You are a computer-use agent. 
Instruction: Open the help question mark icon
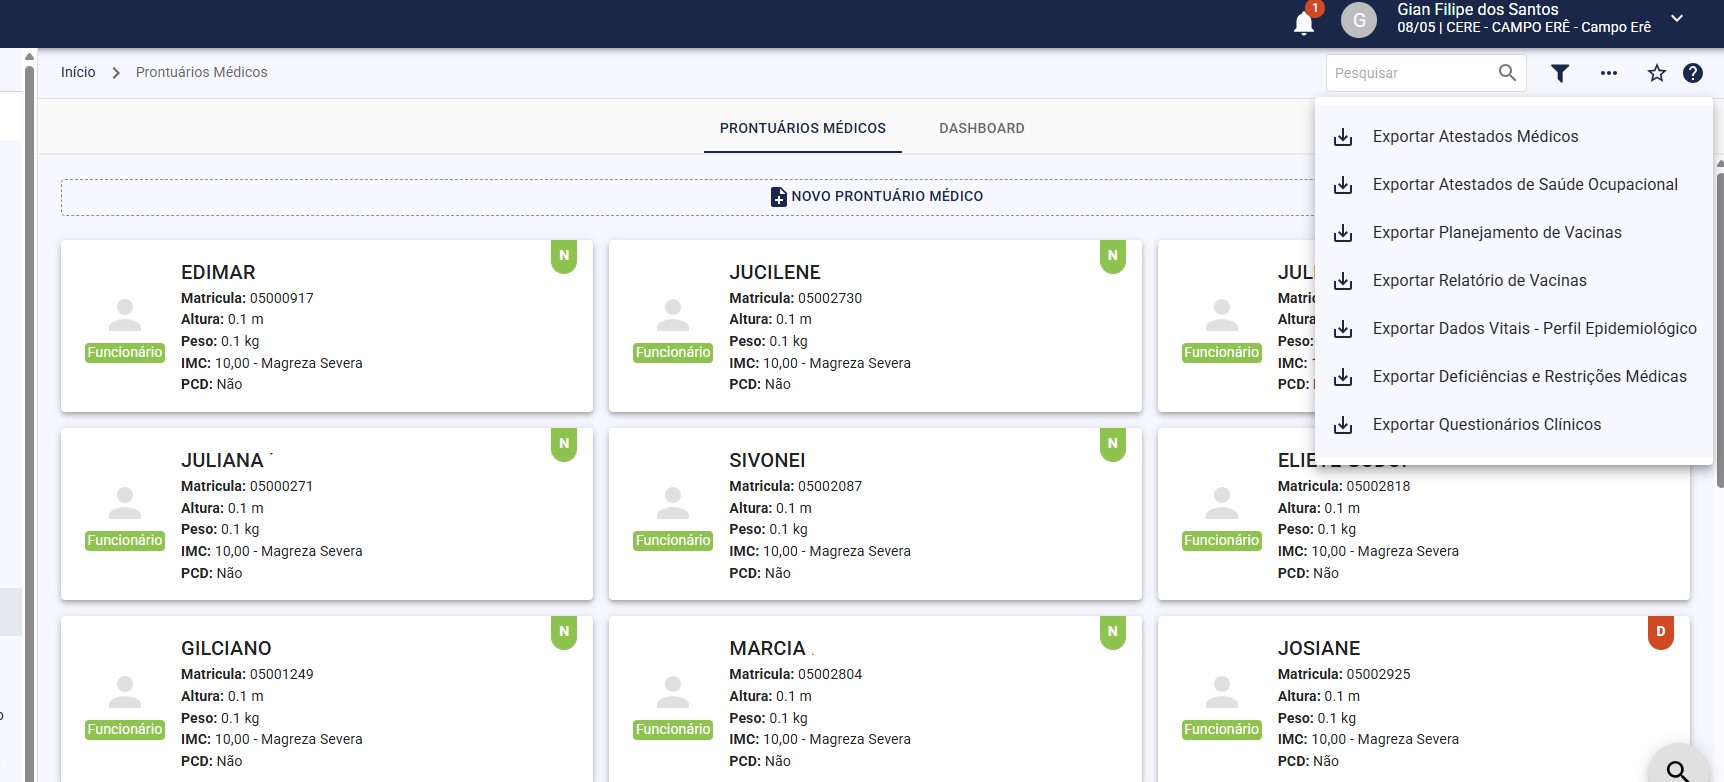point(1692,73)
